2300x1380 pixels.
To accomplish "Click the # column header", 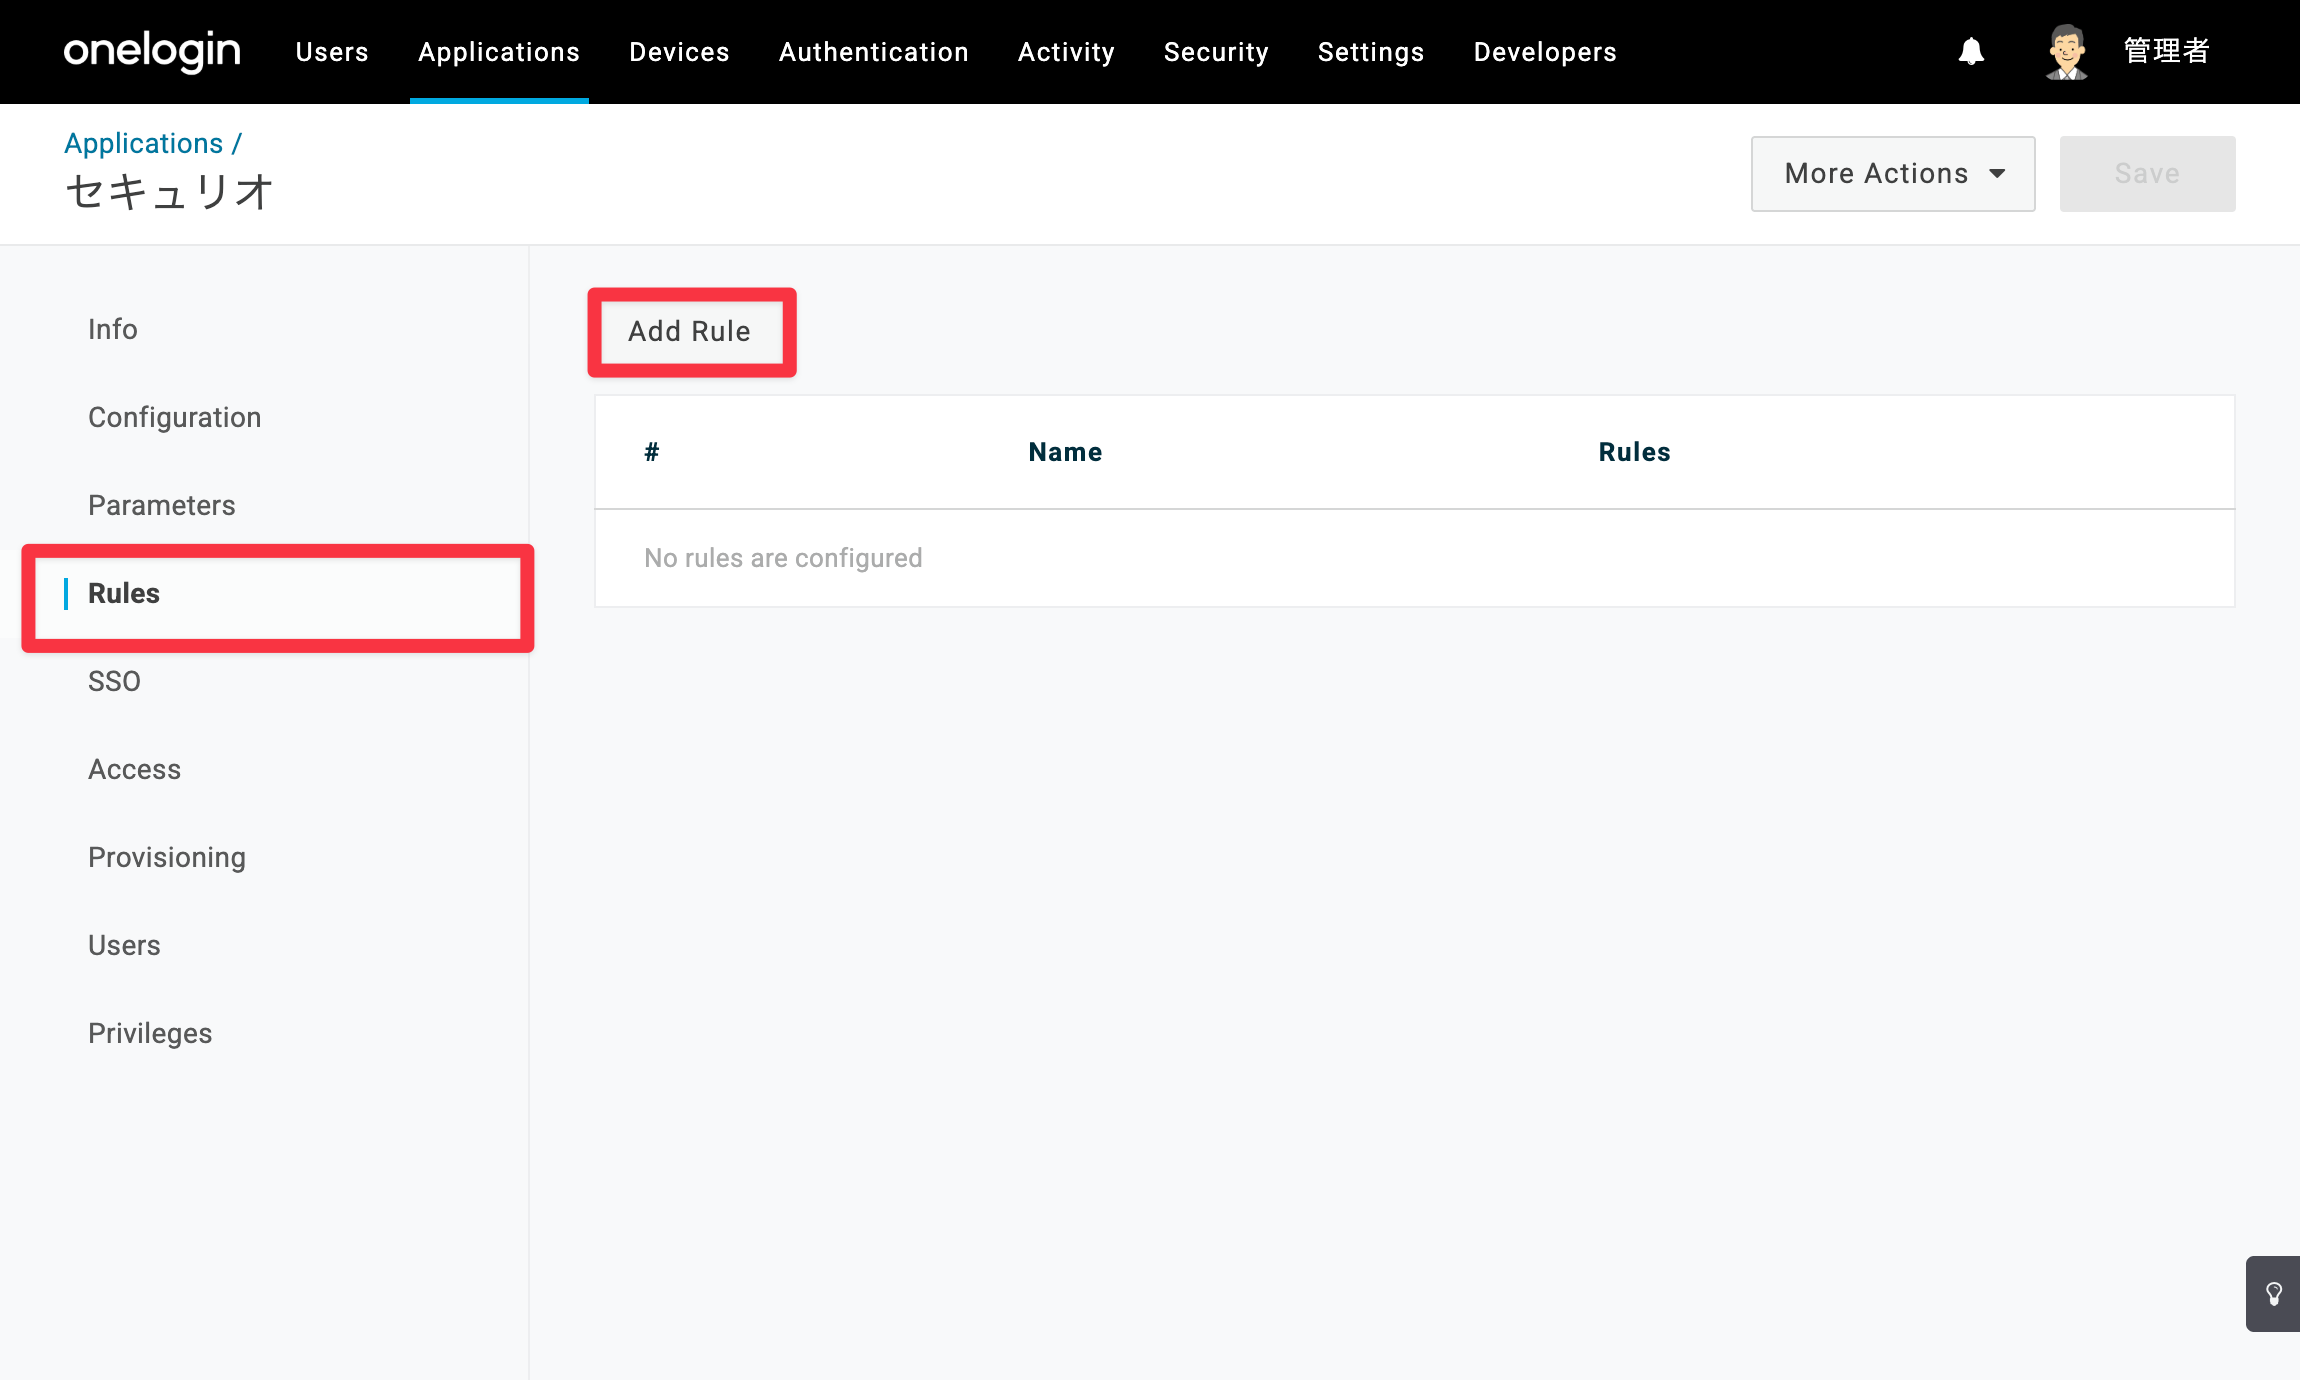I will coord(652,452).
